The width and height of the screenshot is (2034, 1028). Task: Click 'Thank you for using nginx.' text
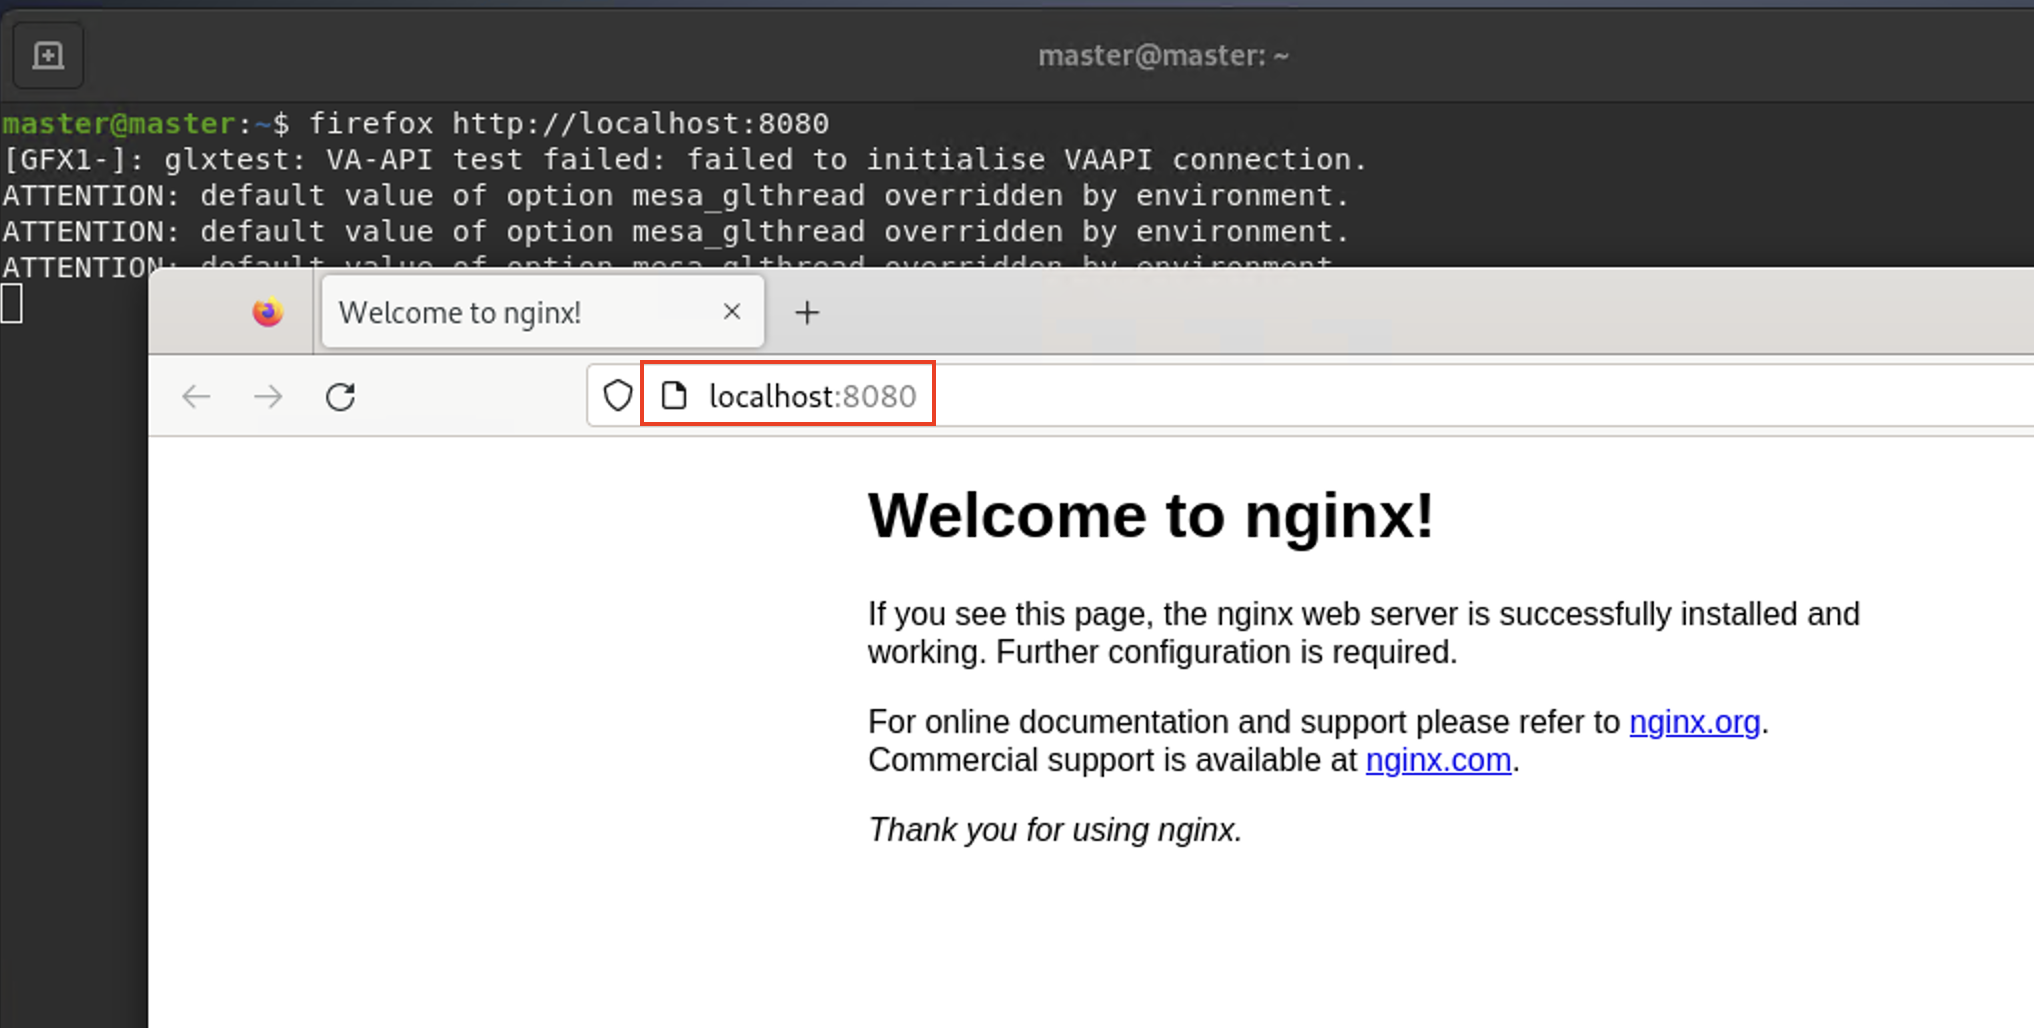(1055, 830)
